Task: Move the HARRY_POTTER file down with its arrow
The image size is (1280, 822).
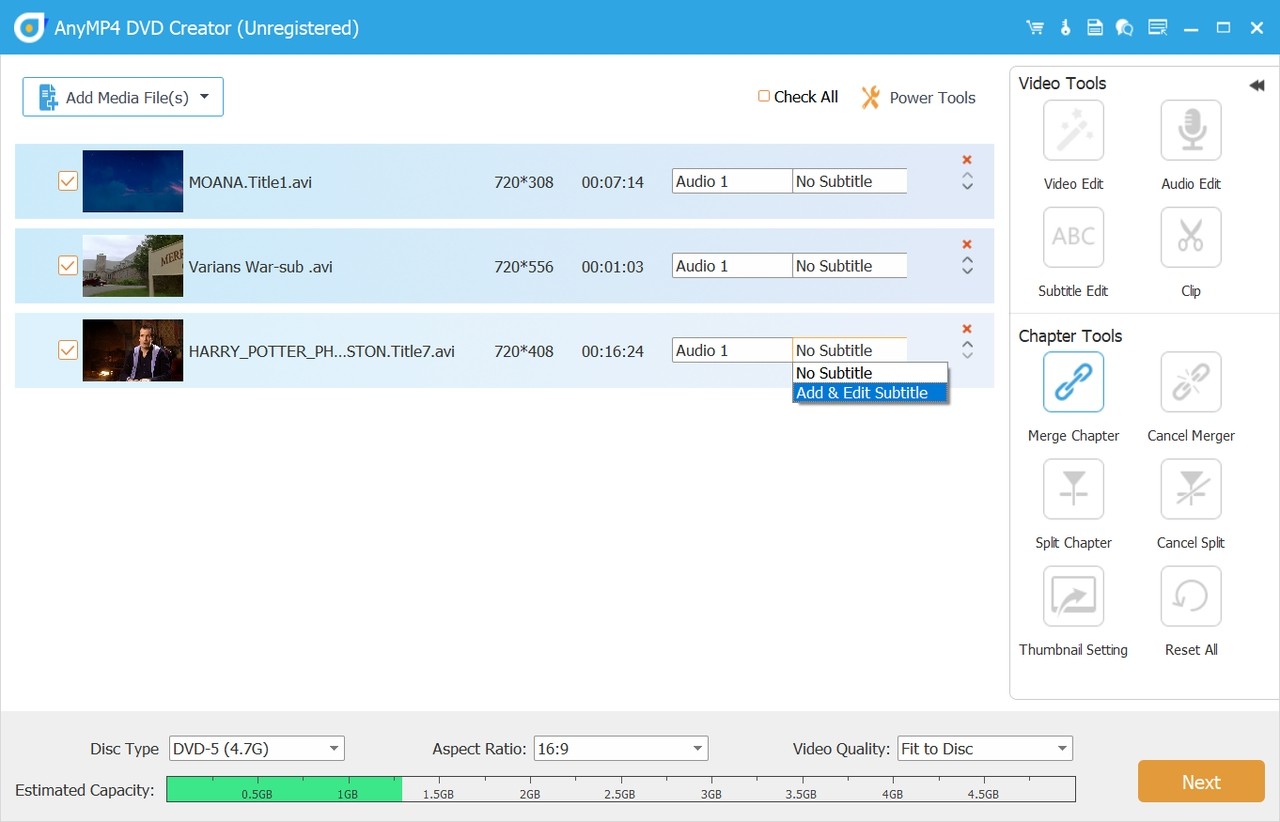Action: 967,355
